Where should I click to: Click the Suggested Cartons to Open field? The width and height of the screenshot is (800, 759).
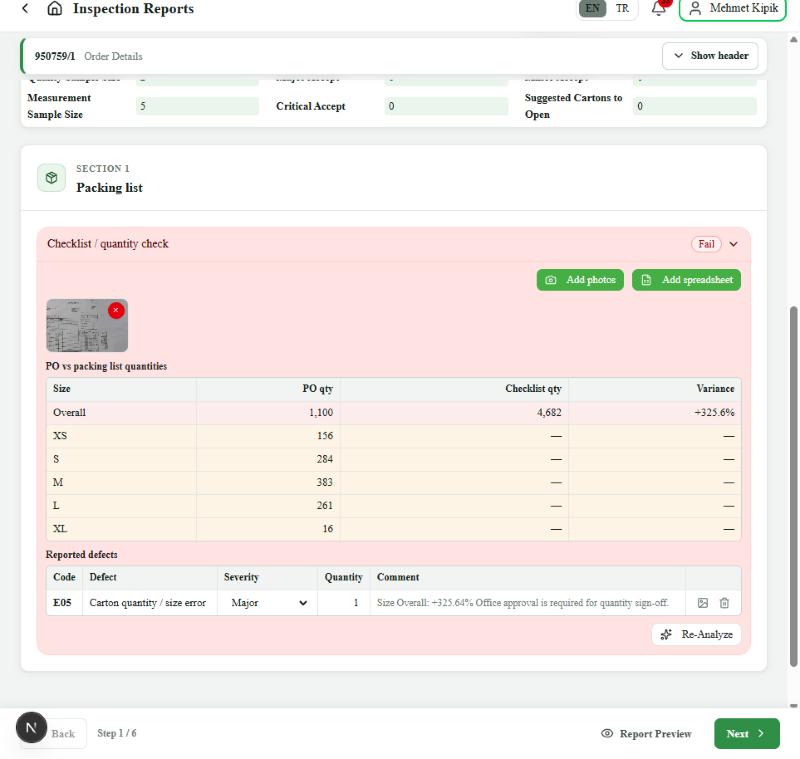(694, 106)
